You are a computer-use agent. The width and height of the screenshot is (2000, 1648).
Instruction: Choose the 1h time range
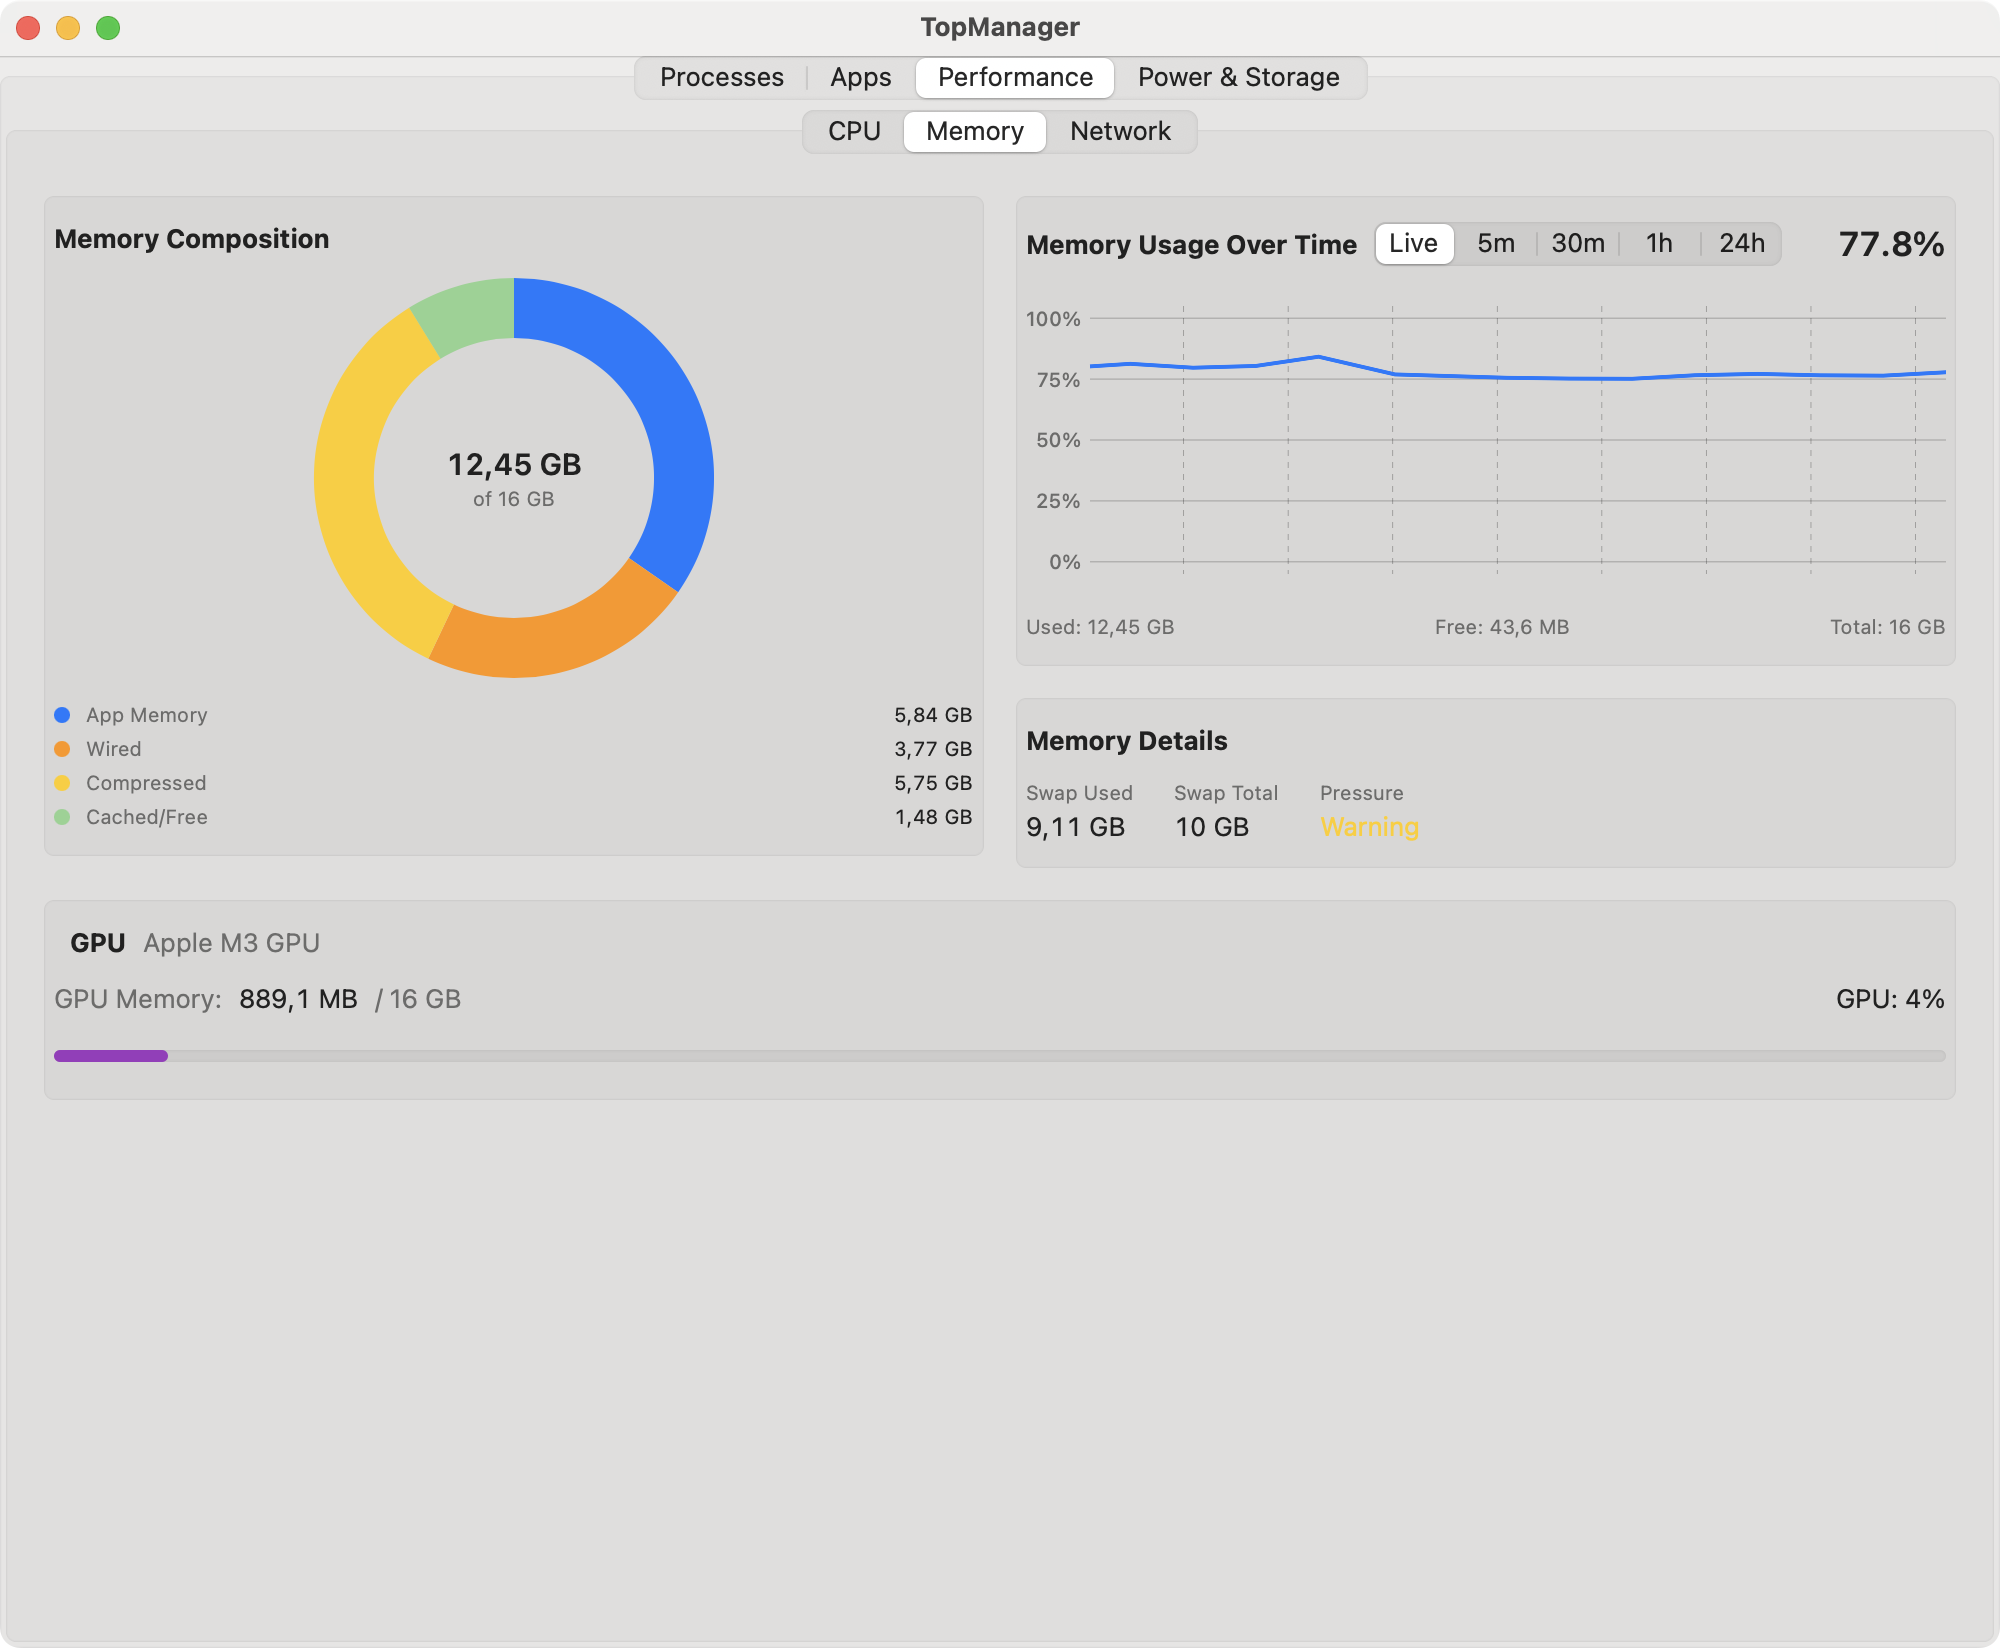[x=1659, y=243]
